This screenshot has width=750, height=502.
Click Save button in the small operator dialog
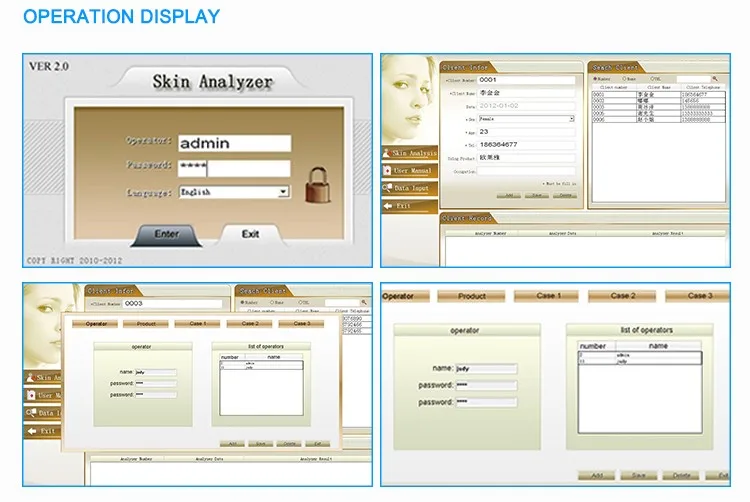coord(260,444)
